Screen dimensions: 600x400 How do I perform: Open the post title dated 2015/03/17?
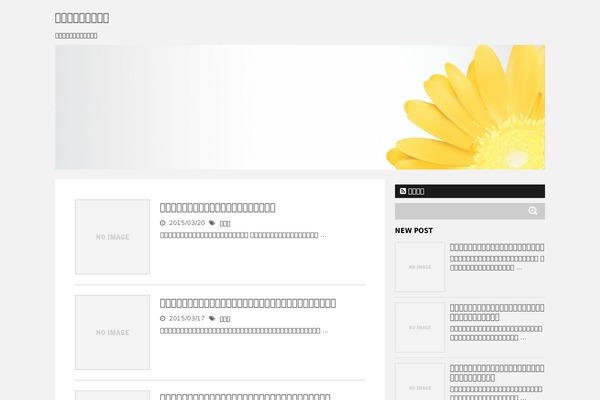[x=248, y=303]
